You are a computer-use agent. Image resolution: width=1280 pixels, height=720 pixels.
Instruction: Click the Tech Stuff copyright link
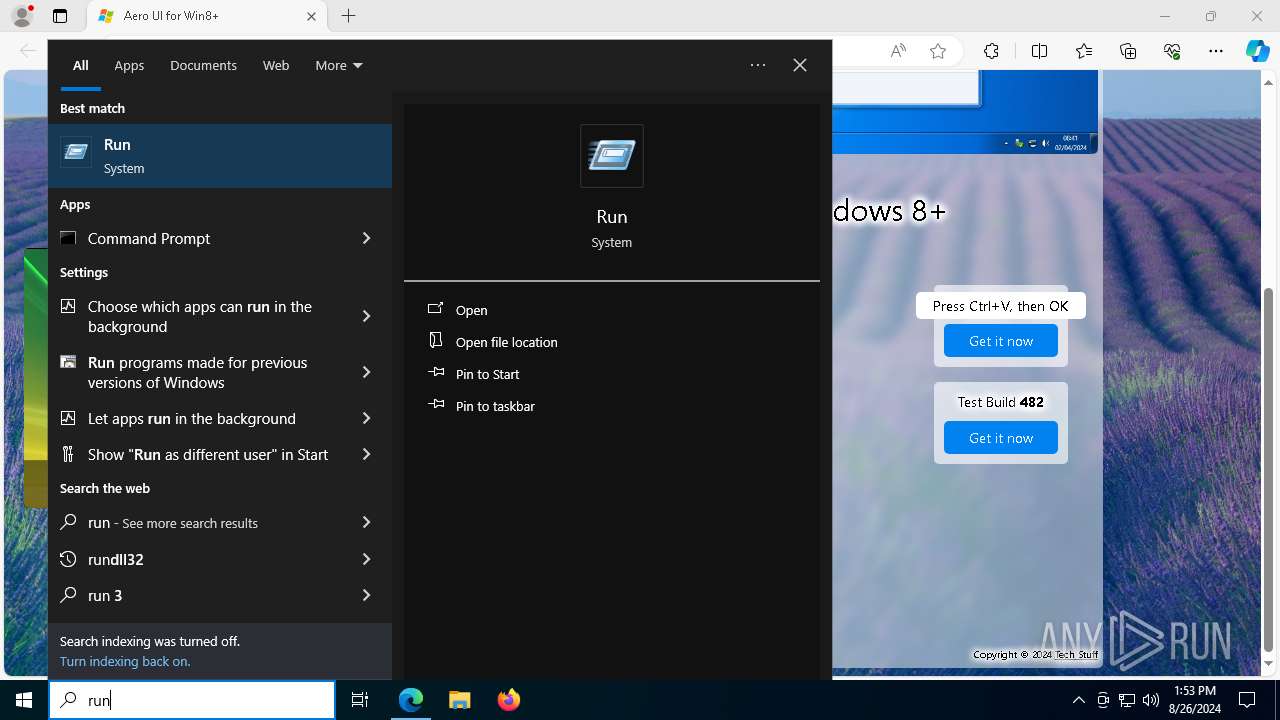[1076, 655]
